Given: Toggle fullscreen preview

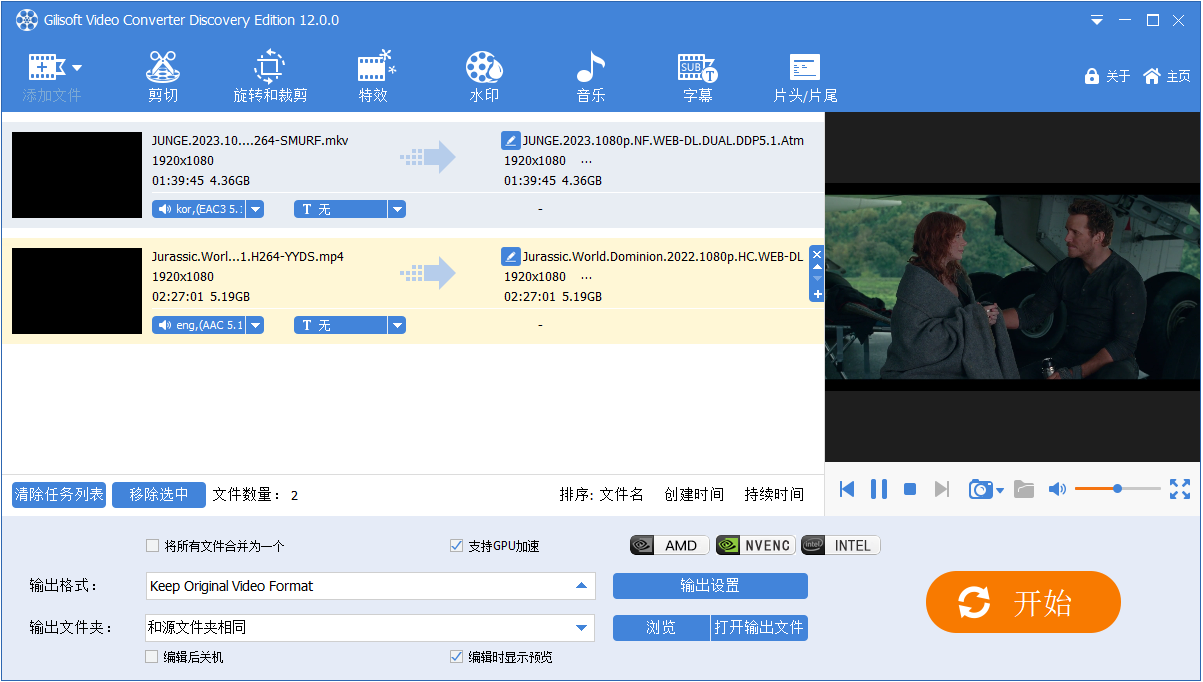Looking at the screenshot, I should point(1180,489).
